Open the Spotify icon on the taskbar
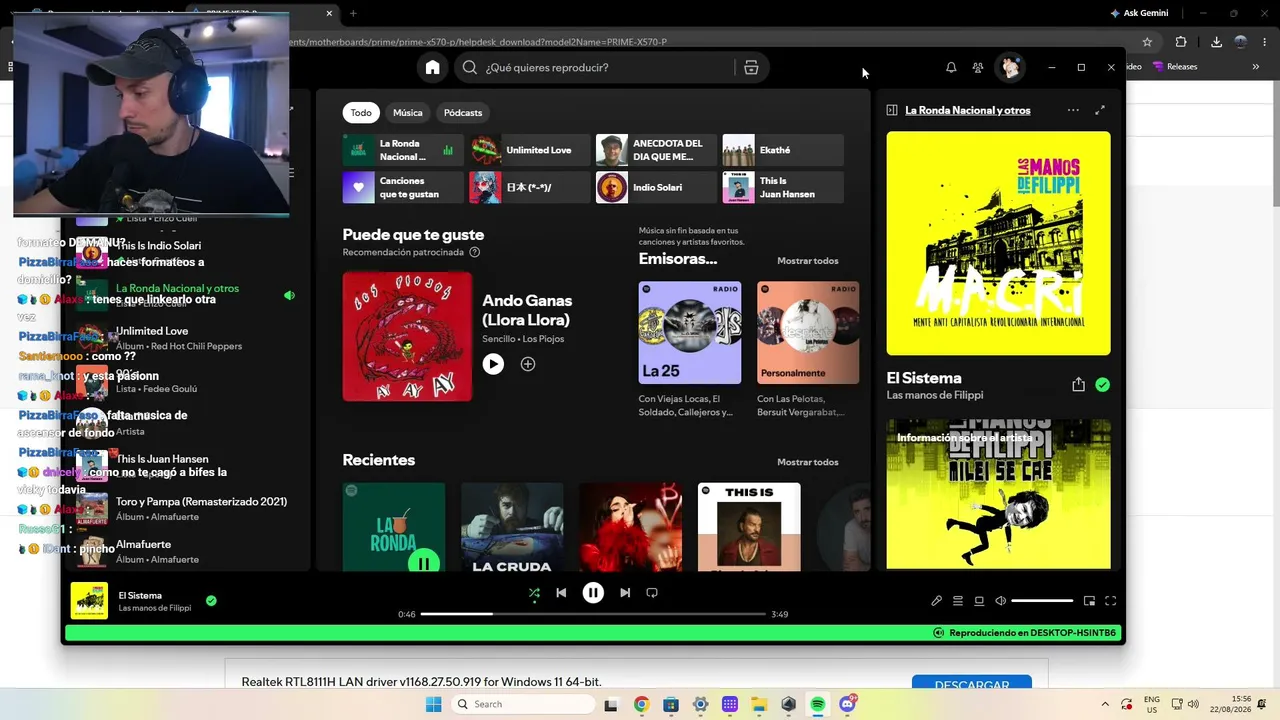The image size is (1280, 720). [x=818, y=704]
